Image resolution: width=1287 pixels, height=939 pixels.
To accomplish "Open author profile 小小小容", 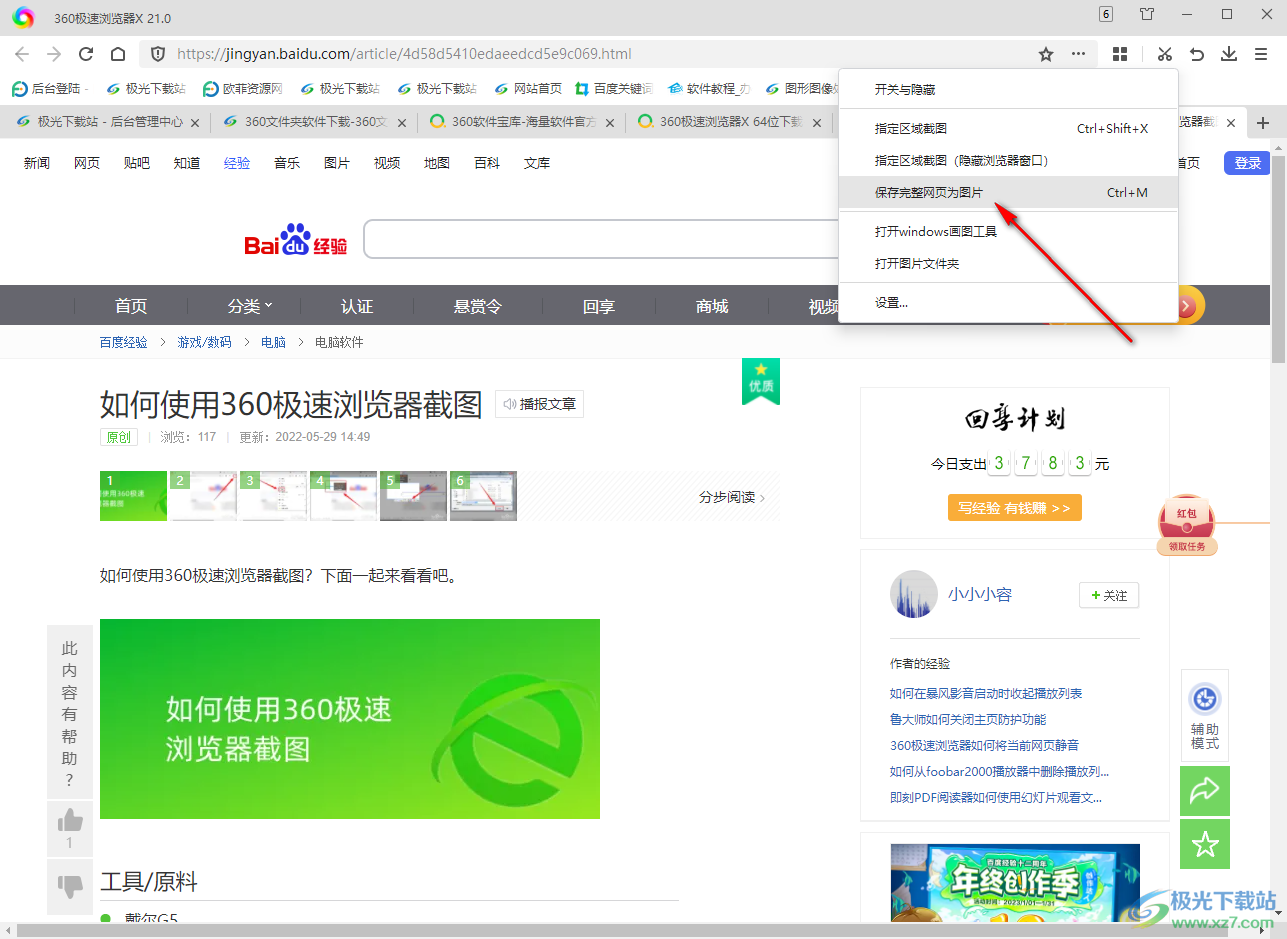I will 980,594.
